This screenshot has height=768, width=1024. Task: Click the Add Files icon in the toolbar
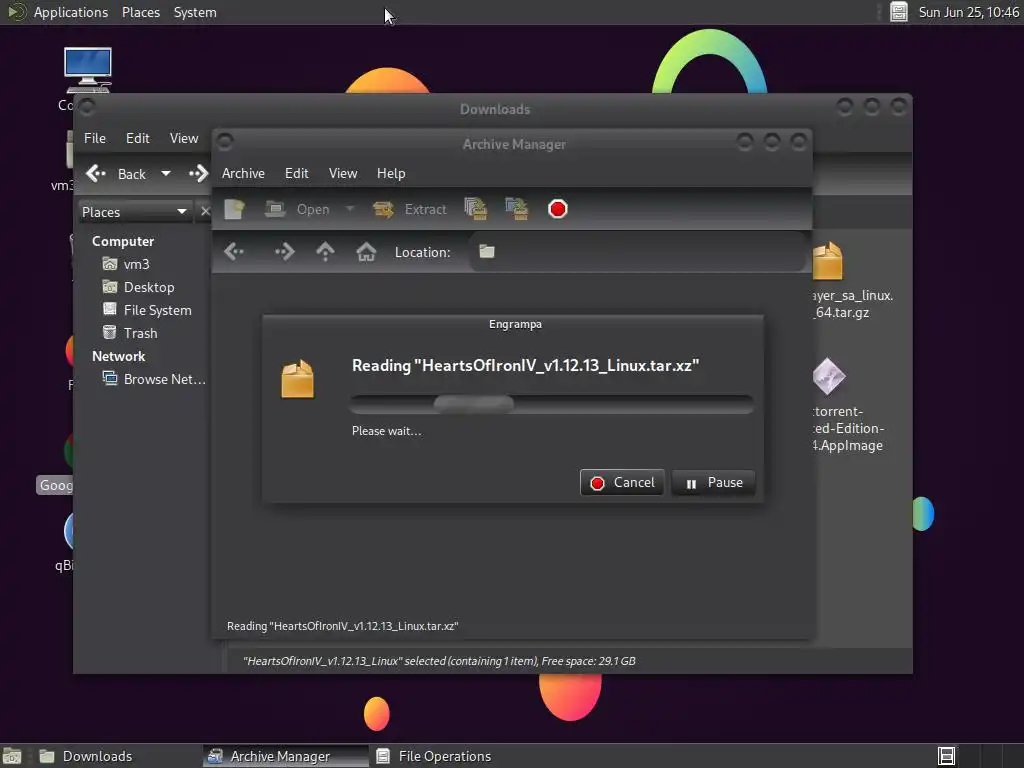pyautogui.click(x=475, y=209)
